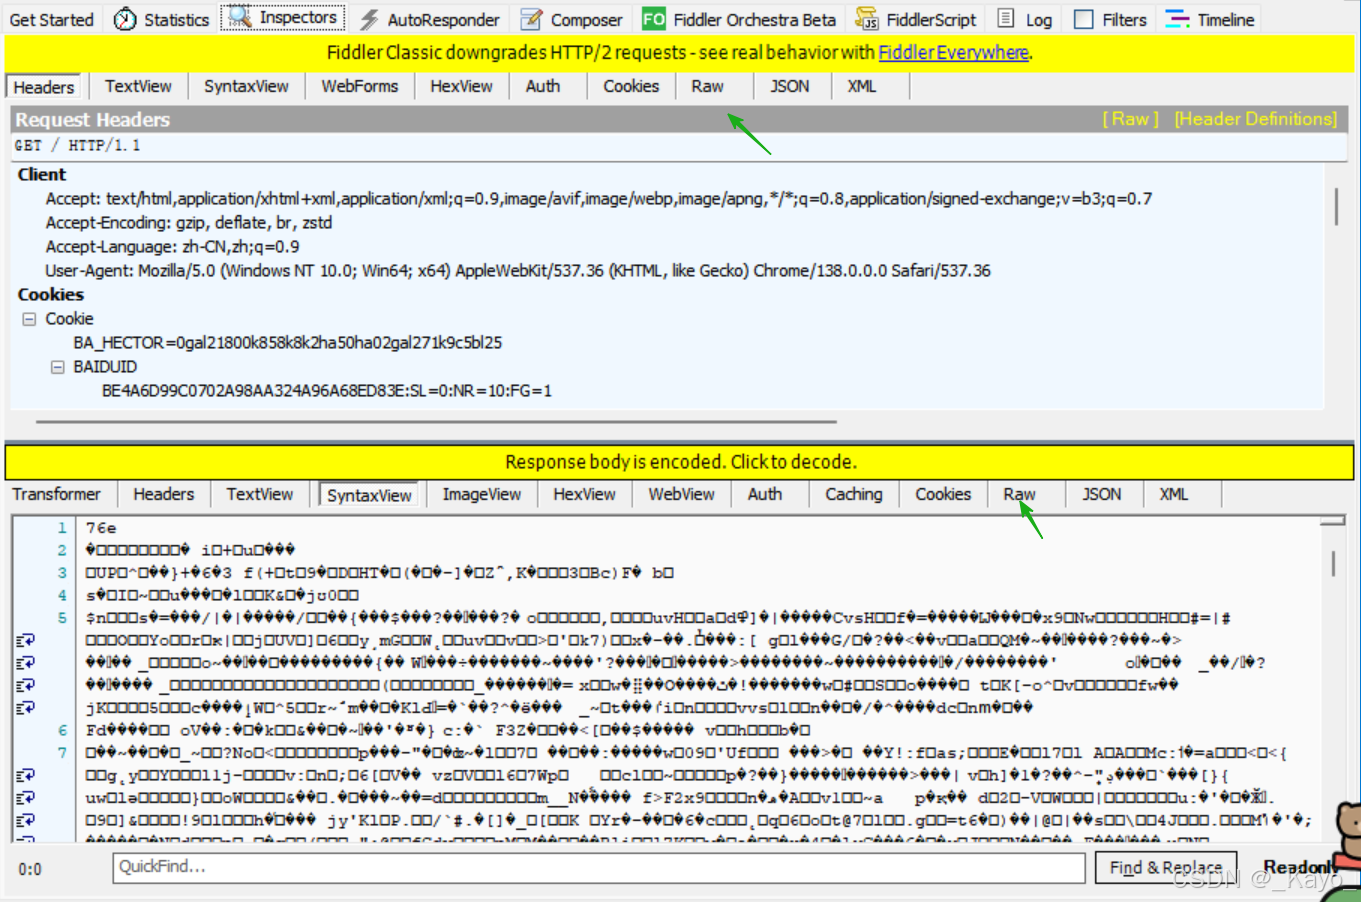This screenshot has width=1361, height=902.
Task: Switch to request SyntaxView tab
Action: [246, 86]
